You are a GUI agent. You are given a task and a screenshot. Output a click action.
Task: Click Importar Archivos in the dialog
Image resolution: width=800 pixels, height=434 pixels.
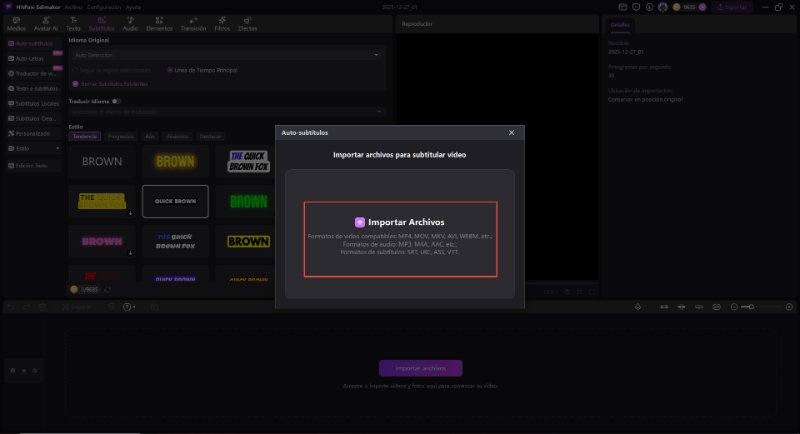pos(400,222)
